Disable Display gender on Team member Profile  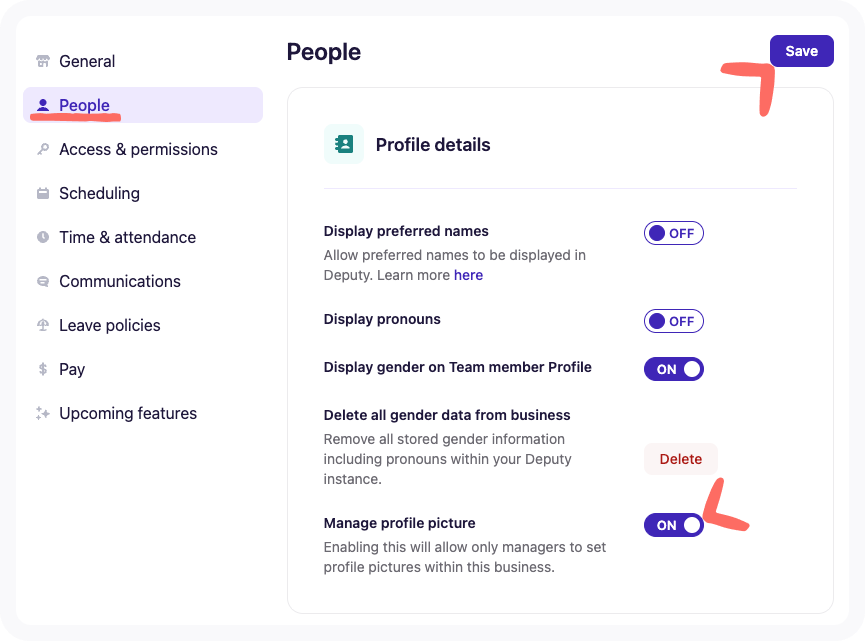coord(674,368)
